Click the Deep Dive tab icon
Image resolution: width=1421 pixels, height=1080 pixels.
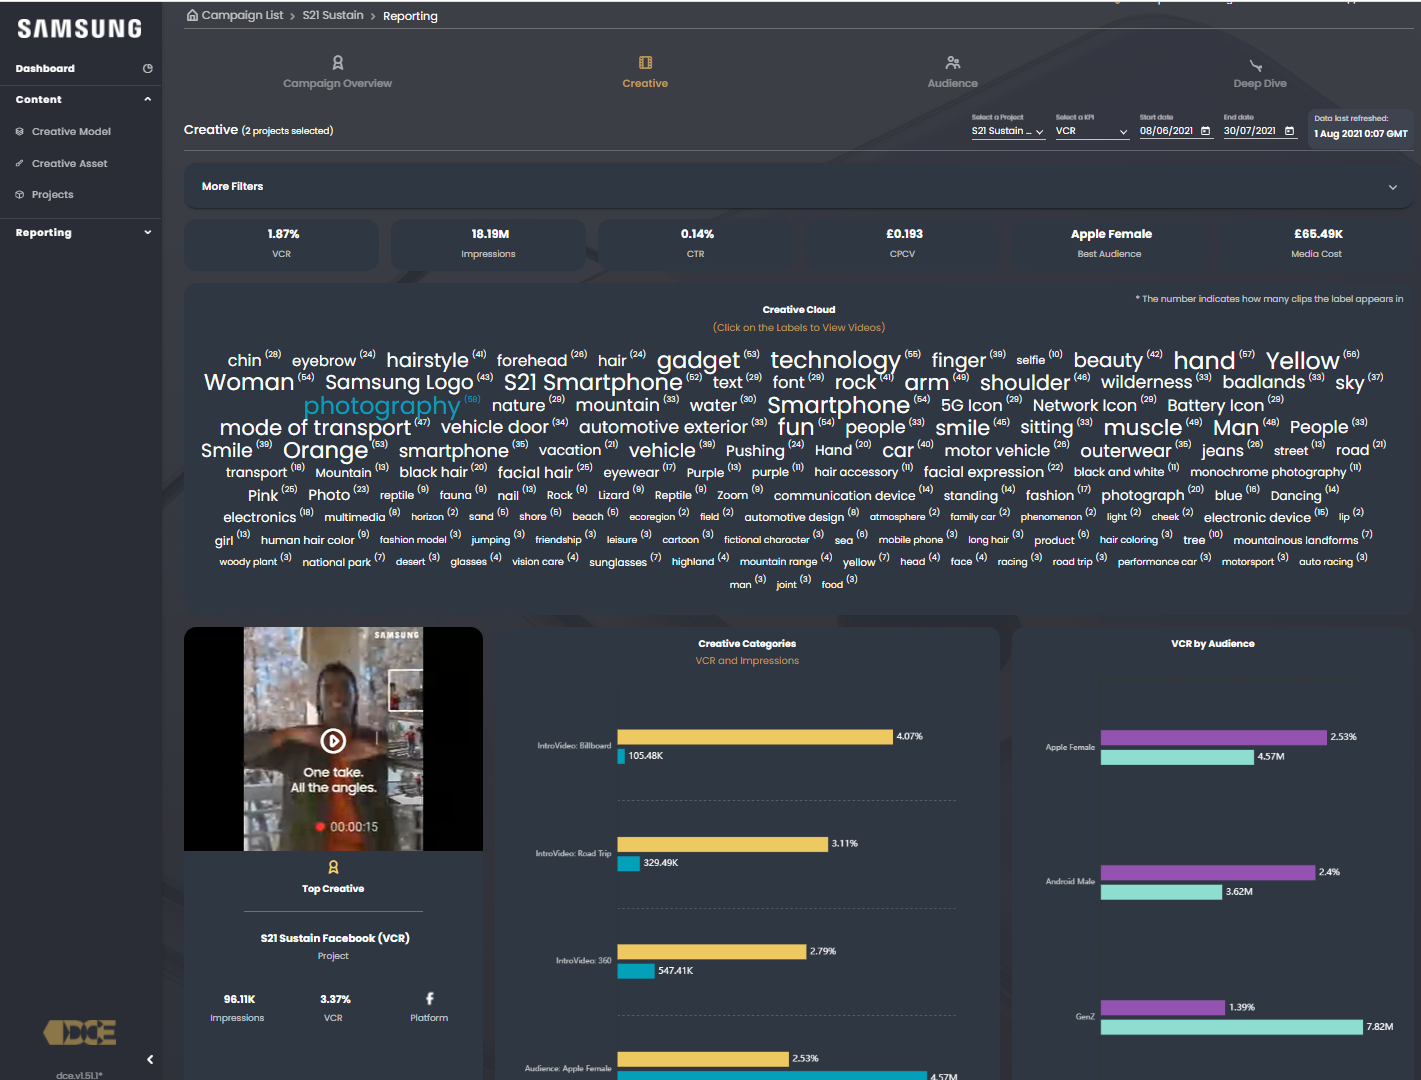[1256, 65]
